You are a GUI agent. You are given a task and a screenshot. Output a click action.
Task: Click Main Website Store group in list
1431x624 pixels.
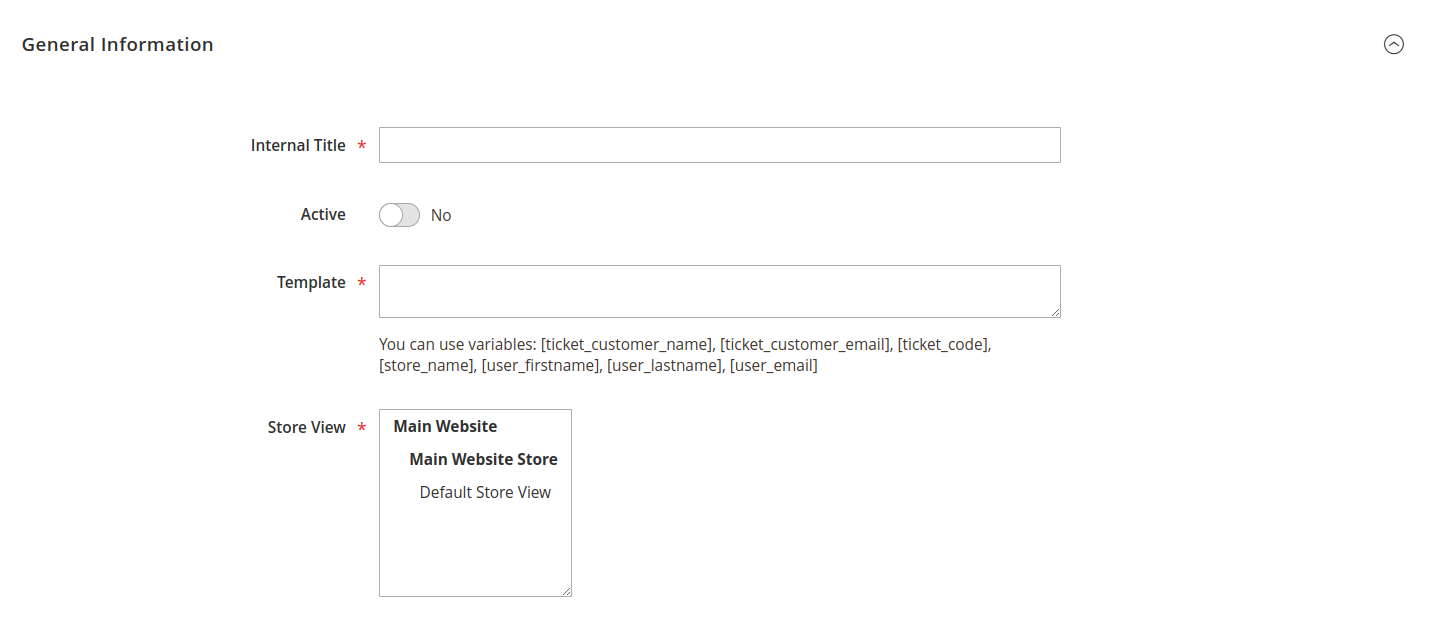point(483,459)
